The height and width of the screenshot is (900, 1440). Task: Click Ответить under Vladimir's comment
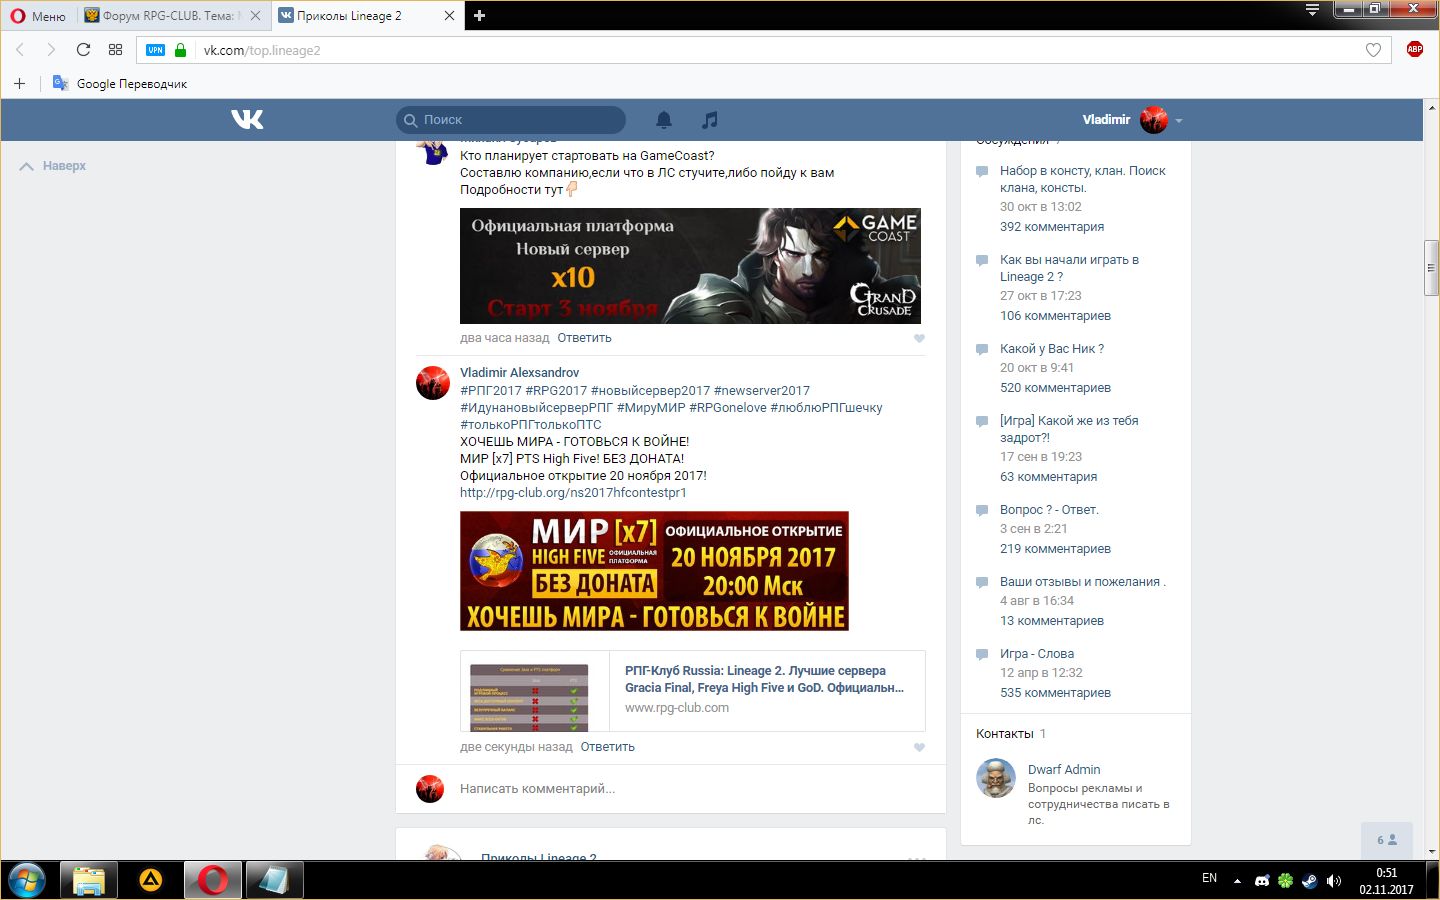(x=607, y=747)
